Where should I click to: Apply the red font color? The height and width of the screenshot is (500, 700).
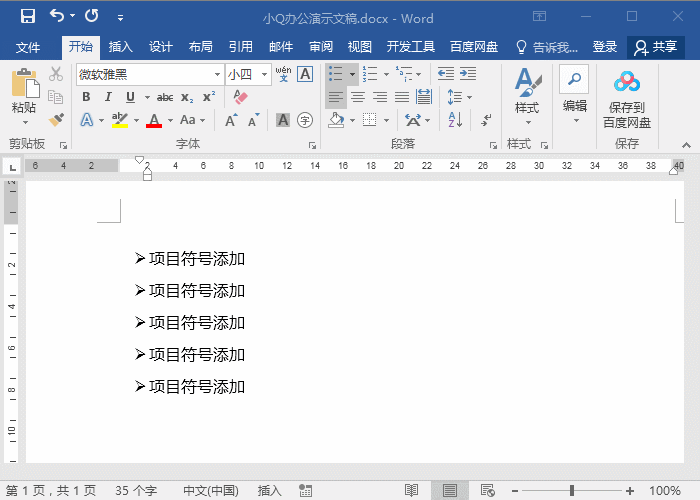point(154,120)
